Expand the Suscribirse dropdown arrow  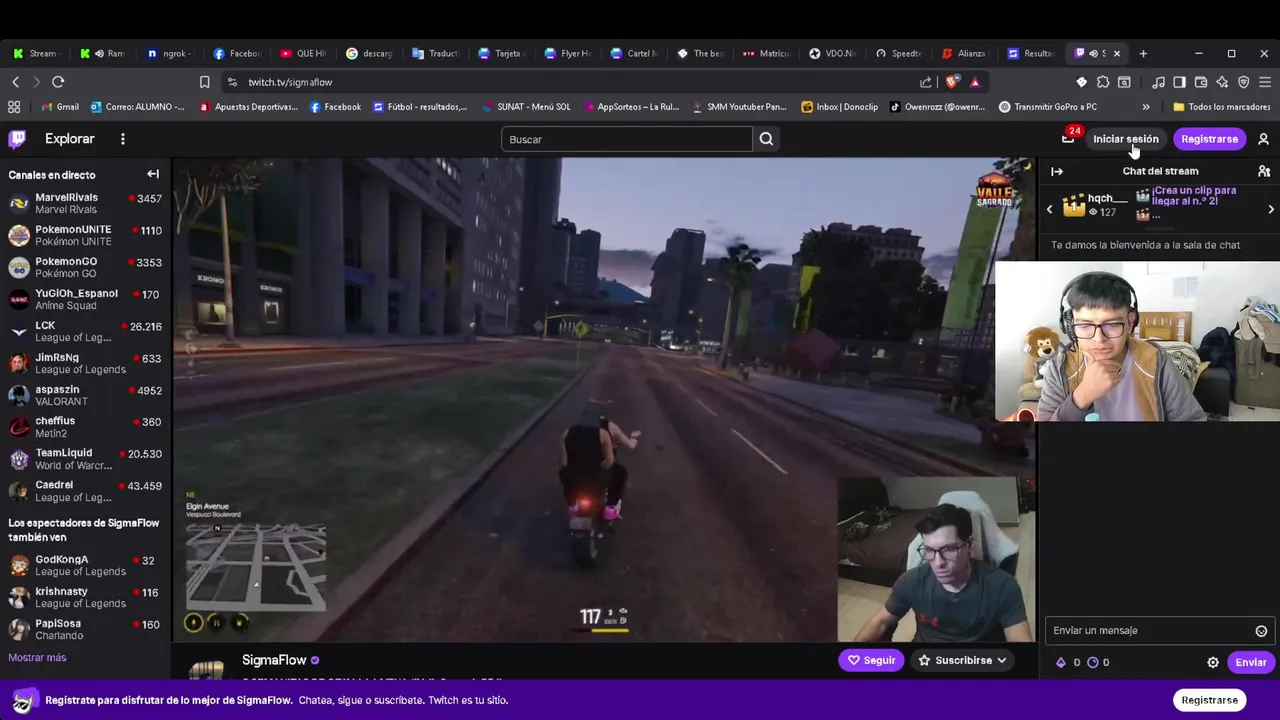1001,660
